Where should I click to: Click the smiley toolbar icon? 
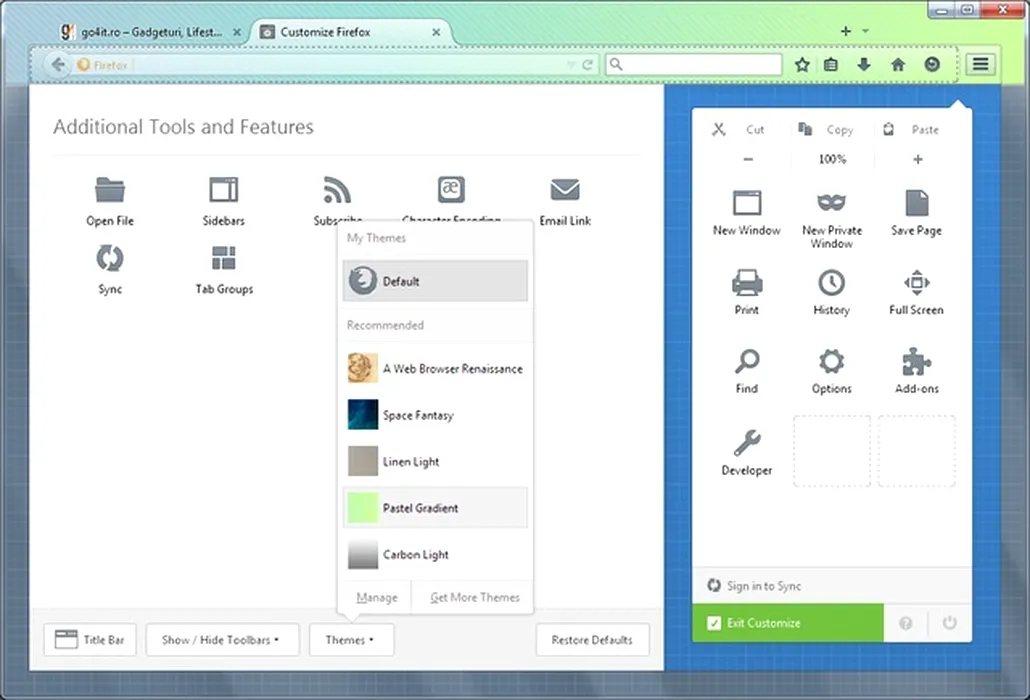click(932, 64)
